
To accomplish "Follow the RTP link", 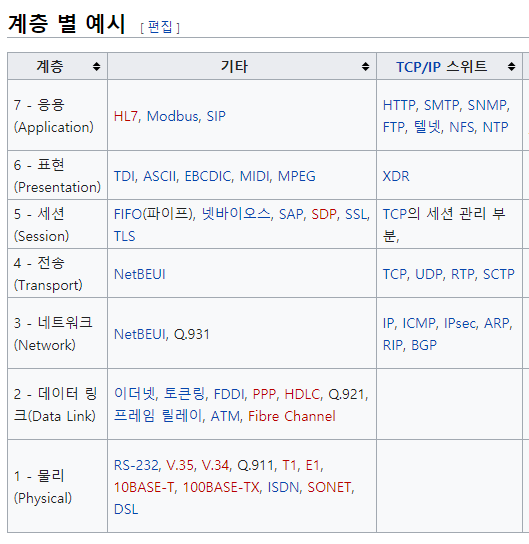I will pyautogui.click(x=462, y=274).
